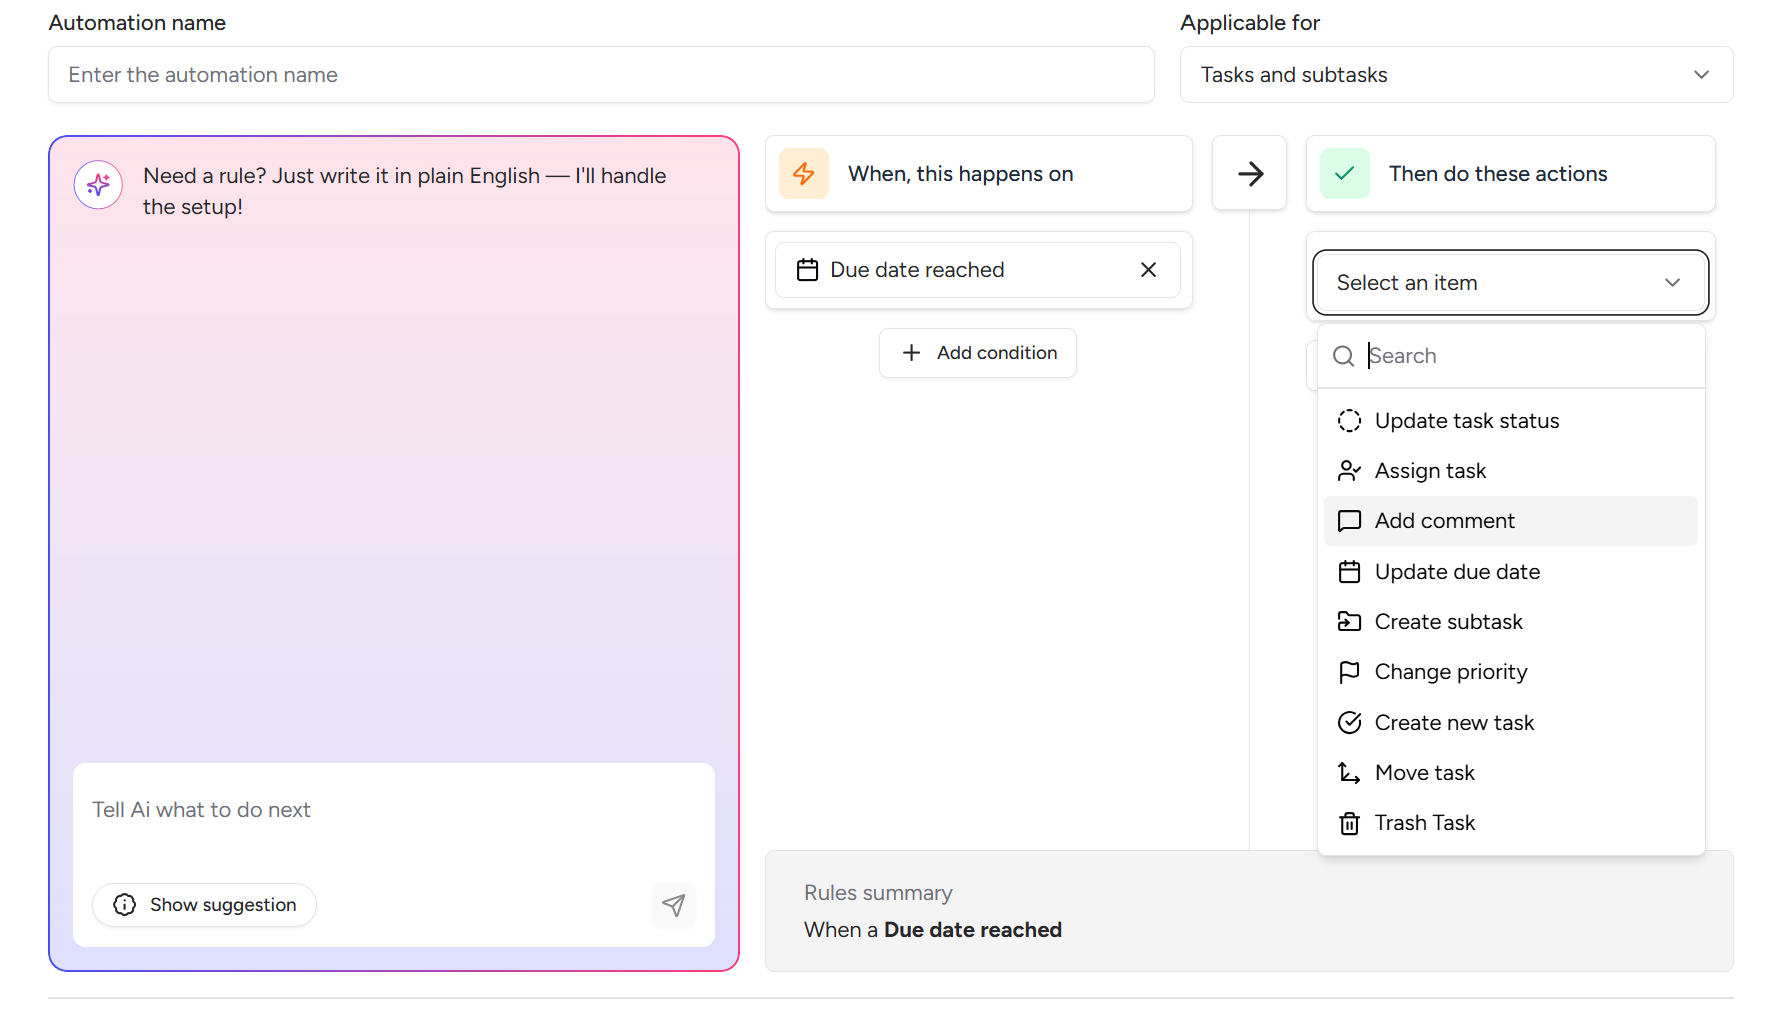The width and height of the screenshot is (1772, 1011).
Task: Pick the Add comment action
Action: [1444, 521]
